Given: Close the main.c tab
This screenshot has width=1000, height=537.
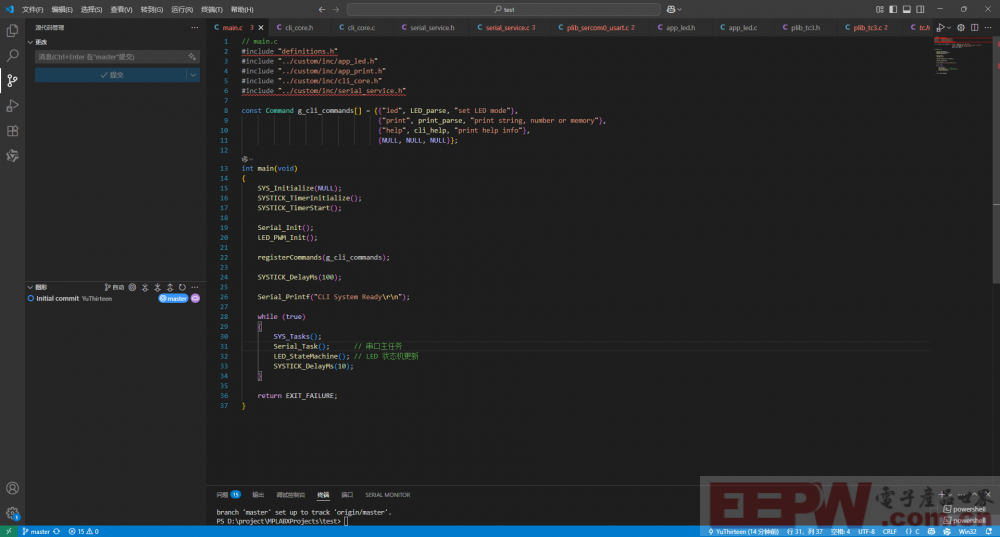Looking at the screenshot, I should click(261, 27).
